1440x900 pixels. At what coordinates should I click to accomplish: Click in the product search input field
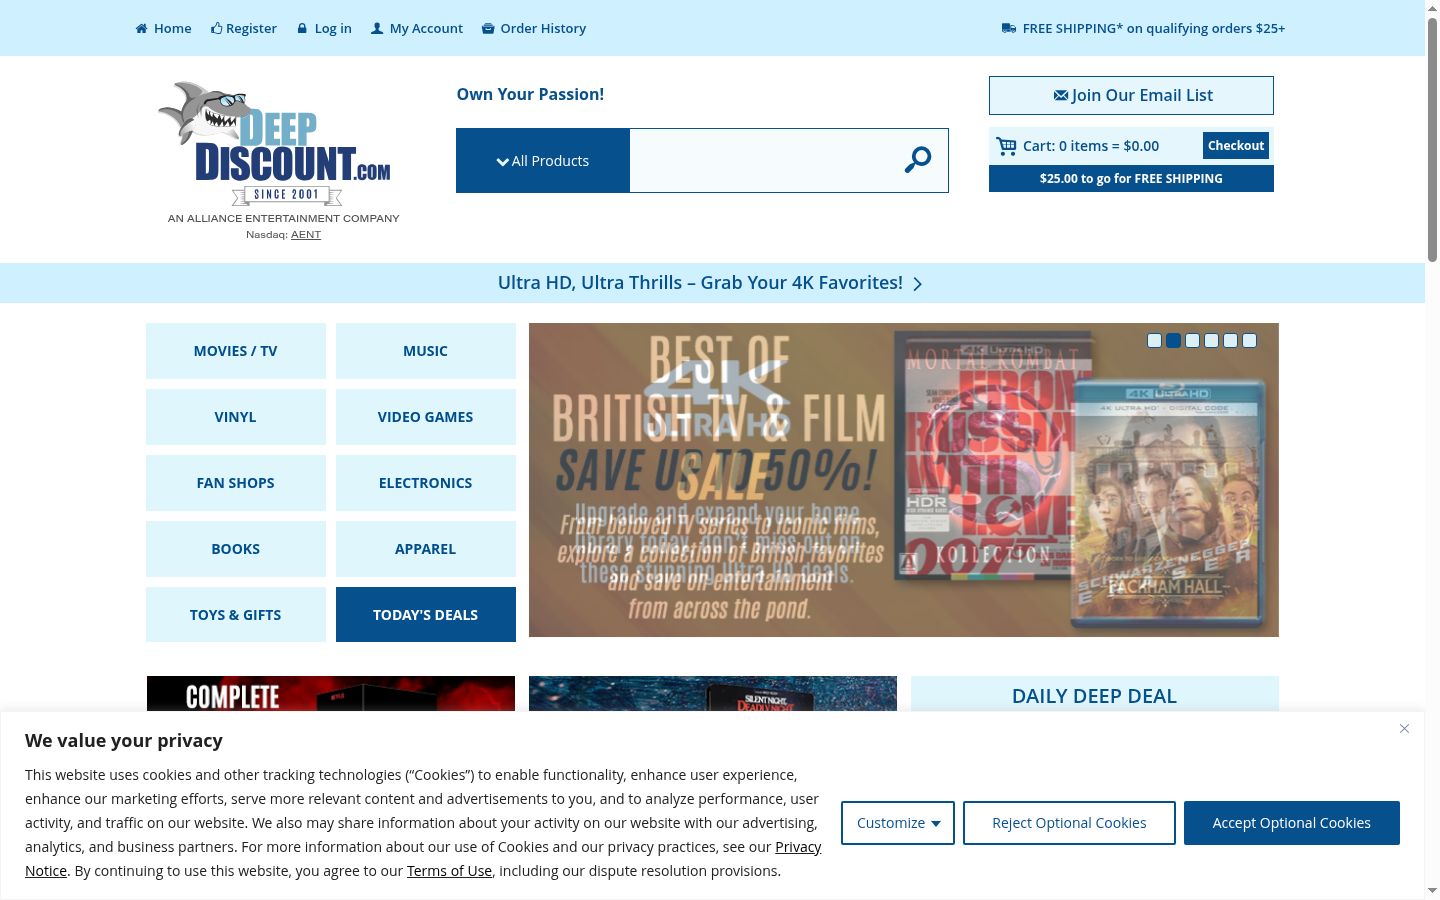[x=760, y=160]
